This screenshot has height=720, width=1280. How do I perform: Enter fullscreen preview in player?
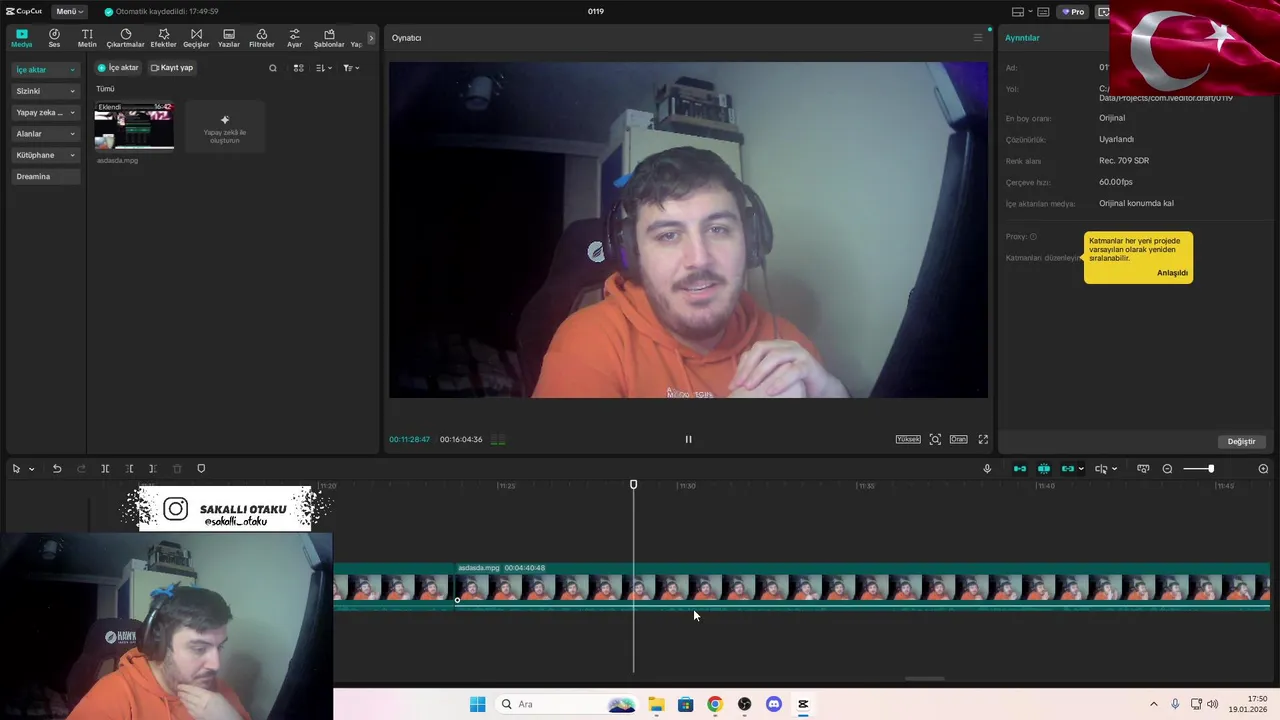[x=983, y=439]
